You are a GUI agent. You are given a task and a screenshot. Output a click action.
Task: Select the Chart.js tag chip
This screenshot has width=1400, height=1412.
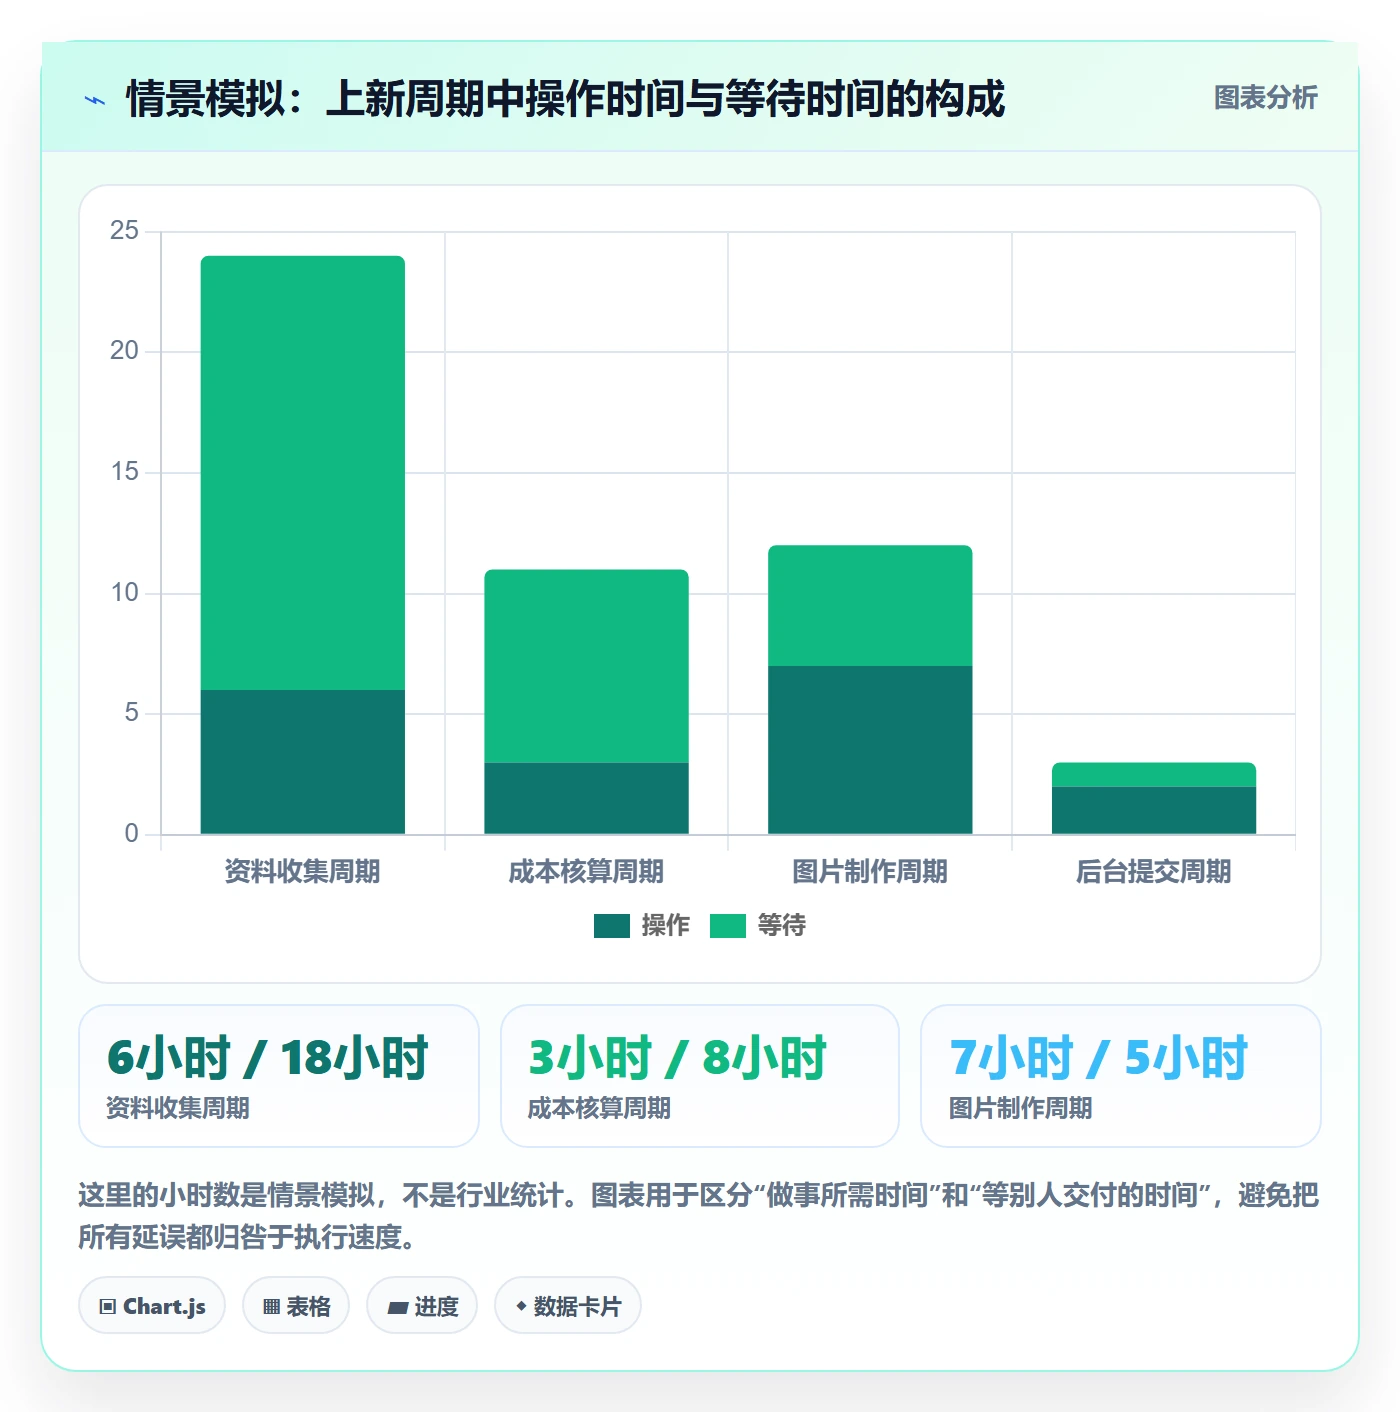[152, 1306]
